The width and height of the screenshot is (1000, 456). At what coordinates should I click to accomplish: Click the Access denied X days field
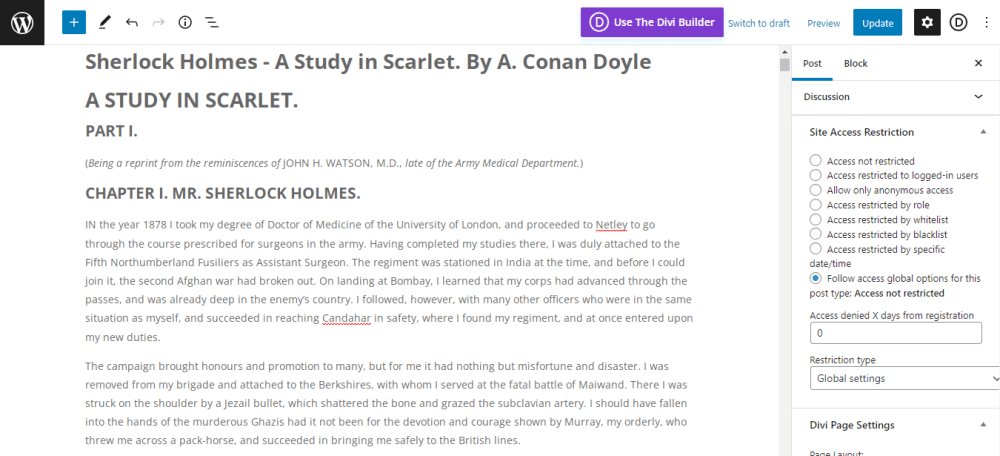point(895,333)
